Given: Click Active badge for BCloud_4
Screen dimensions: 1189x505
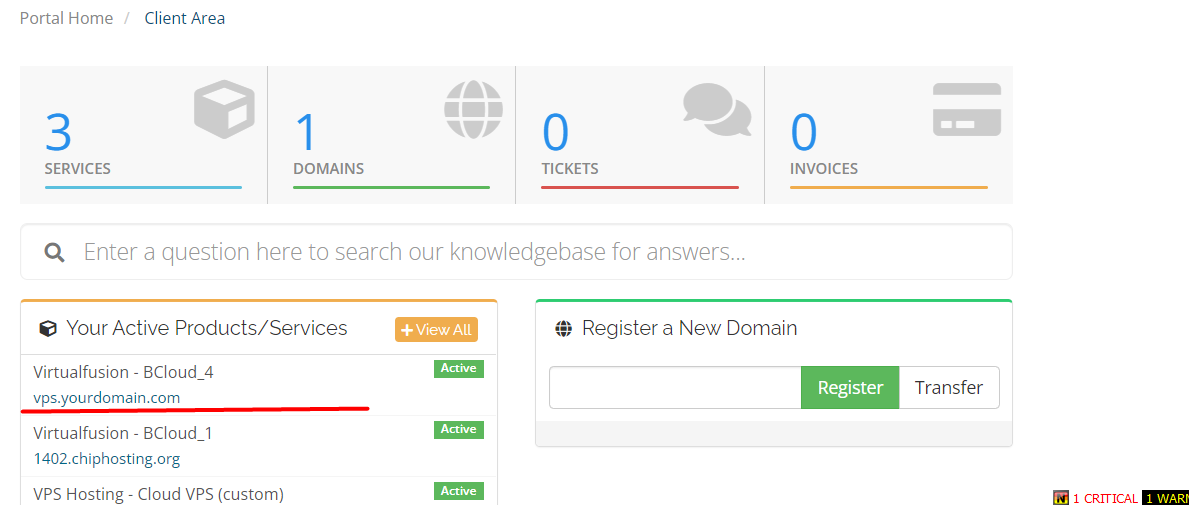Looking at the screenshot, I should click(459, 369).
